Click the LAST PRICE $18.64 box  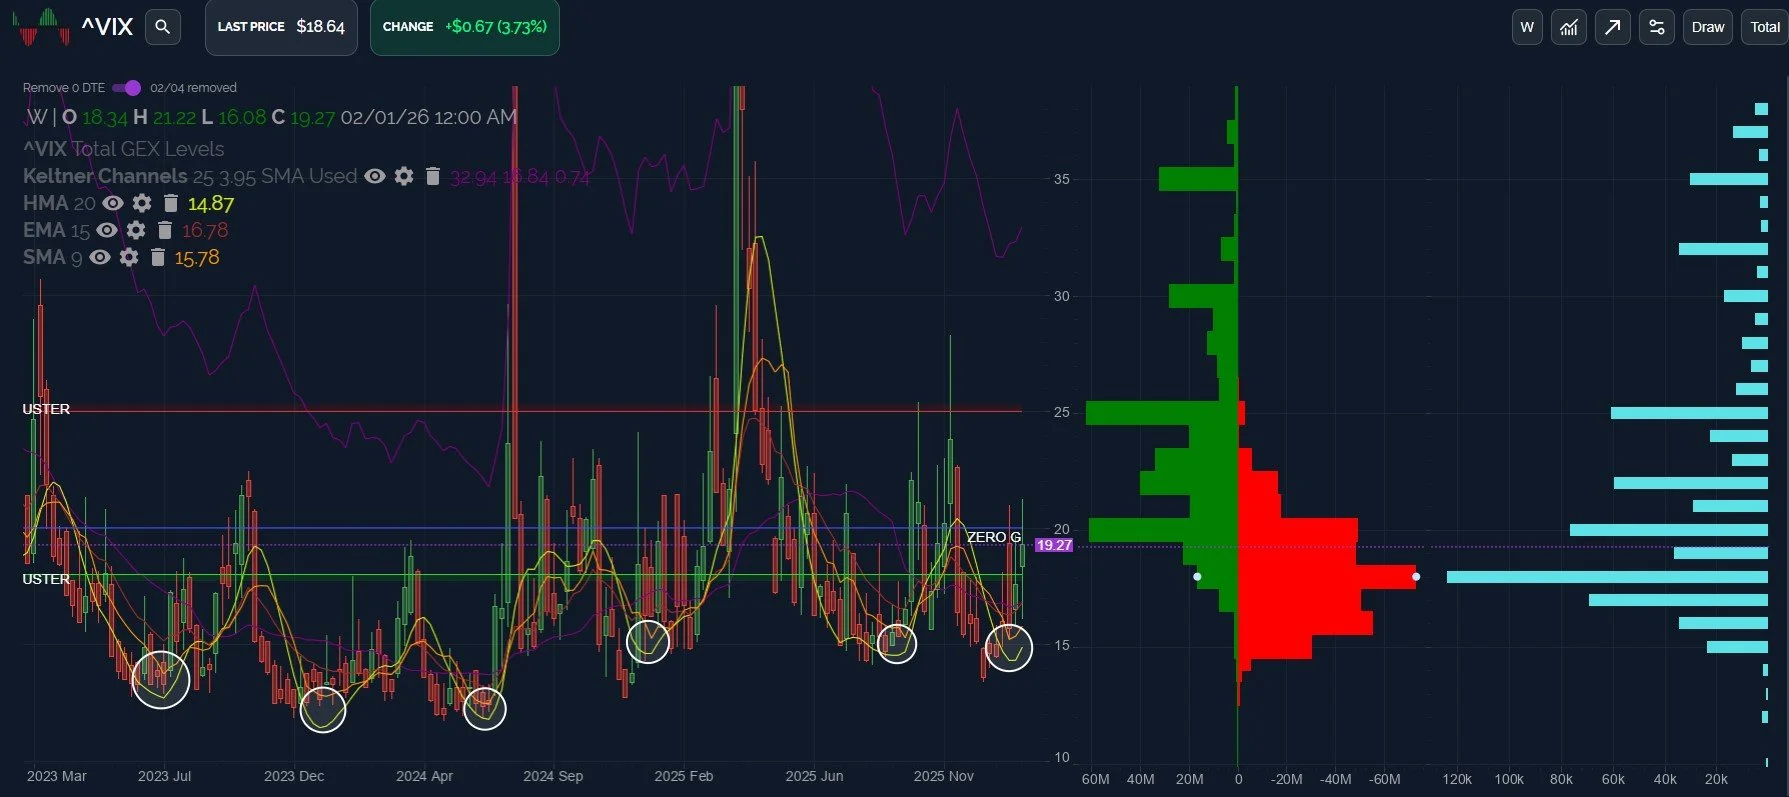click(281, 27)
